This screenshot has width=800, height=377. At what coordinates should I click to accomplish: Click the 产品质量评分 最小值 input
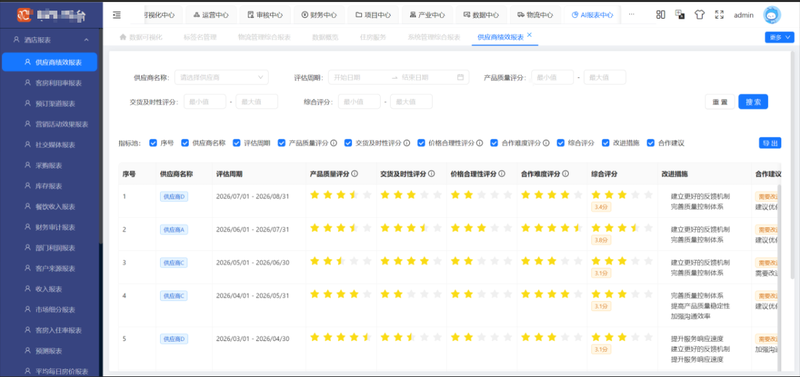553,78
